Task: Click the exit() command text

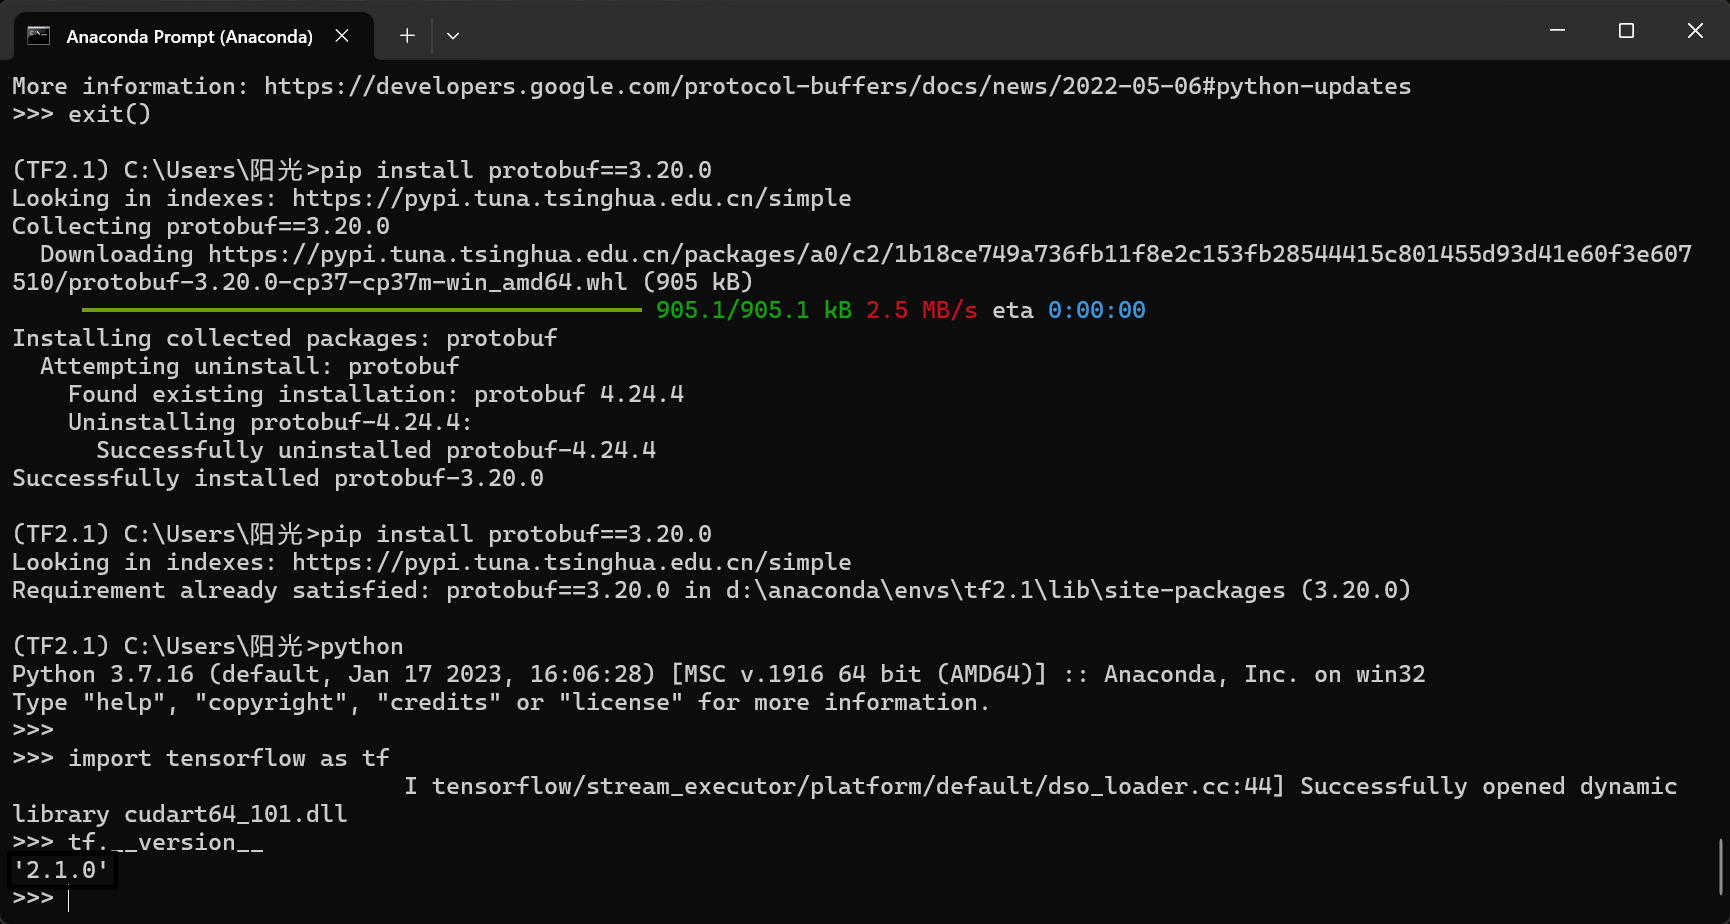Action: point(109,114)
